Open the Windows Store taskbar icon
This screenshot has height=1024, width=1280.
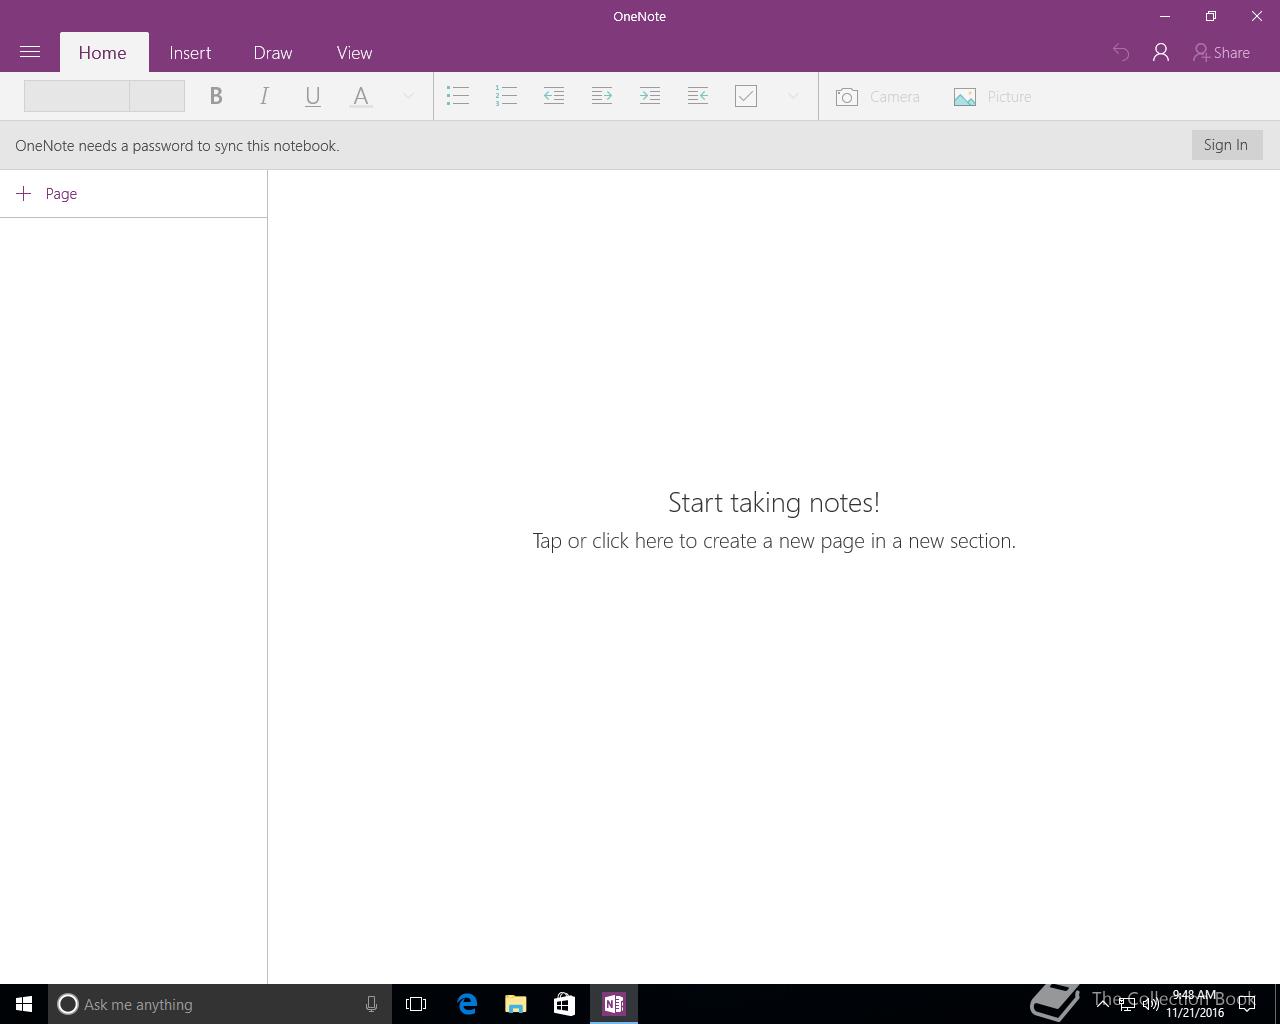tap(564, 1004)
